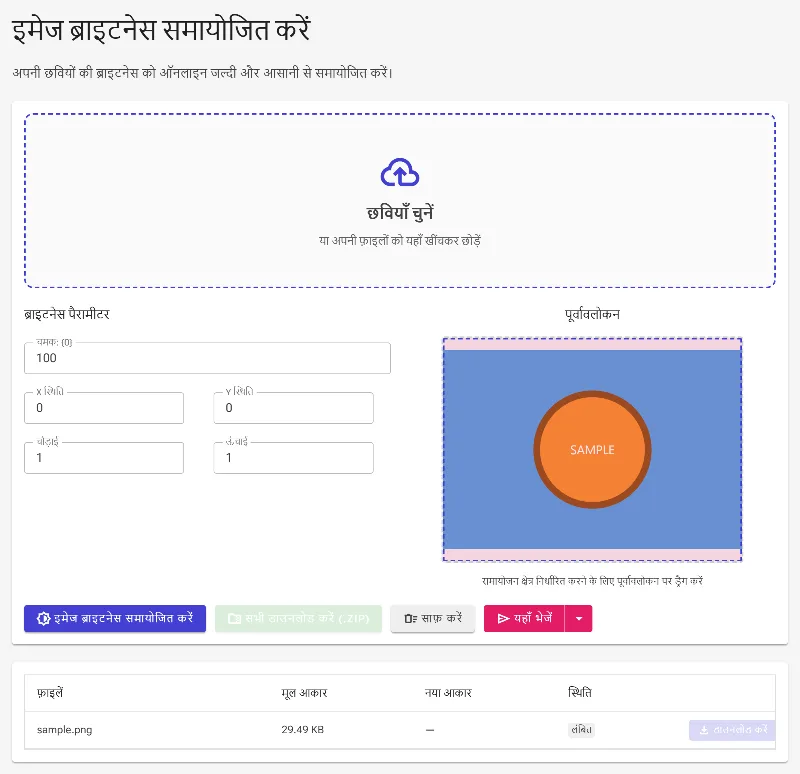Screen dimensions: 800x774
Task: Click the sample preview image
Action: pos(592,450)
